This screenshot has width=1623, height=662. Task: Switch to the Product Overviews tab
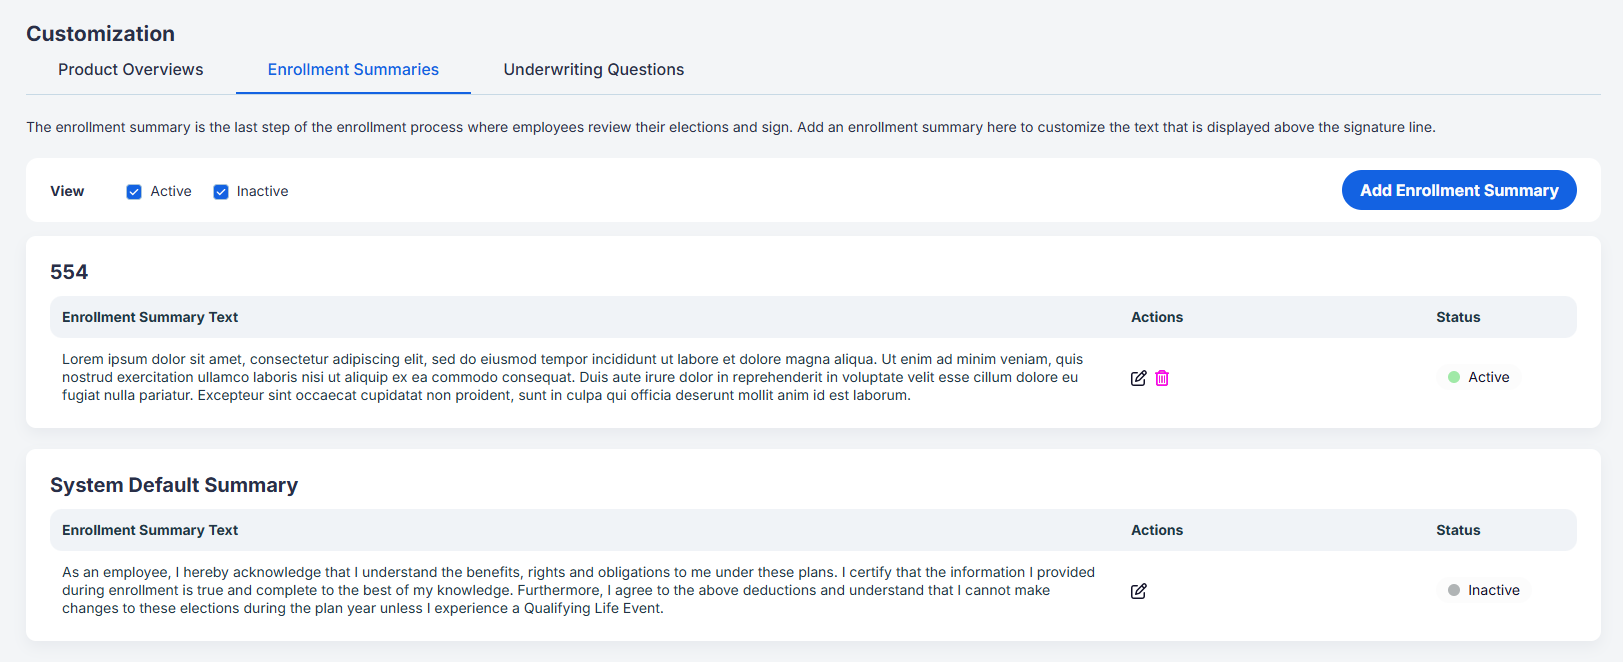pos(131,69)
